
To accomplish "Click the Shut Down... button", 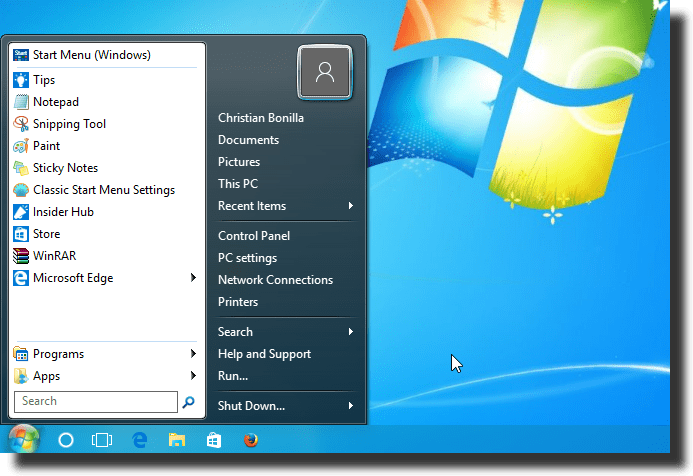I will pyautogui.click(x=251, y=406).
